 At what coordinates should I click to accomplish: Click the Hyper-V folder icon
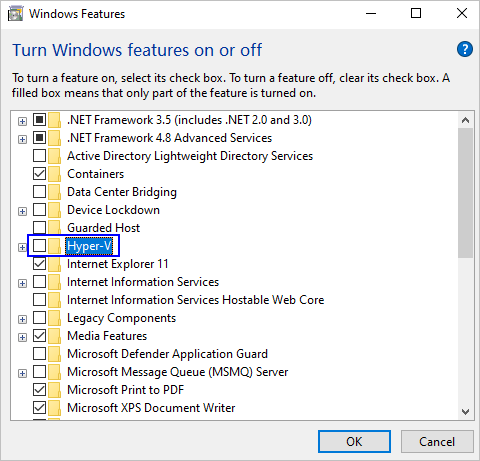tap(54, 246)
